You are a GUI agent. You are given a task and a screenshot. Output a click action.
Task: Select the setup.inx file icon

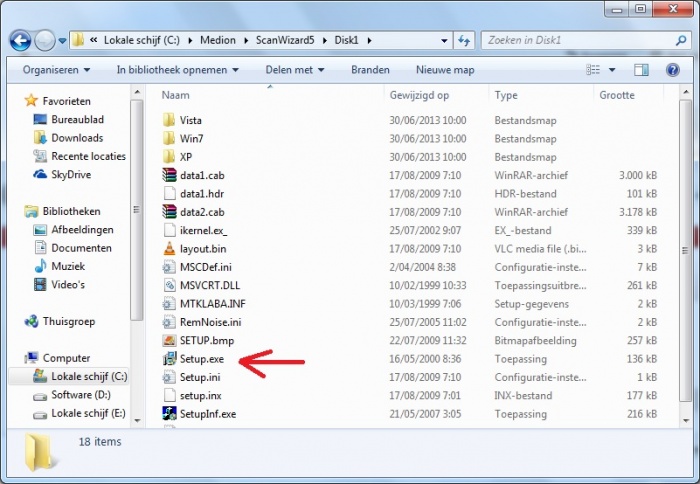pos(169,395)
